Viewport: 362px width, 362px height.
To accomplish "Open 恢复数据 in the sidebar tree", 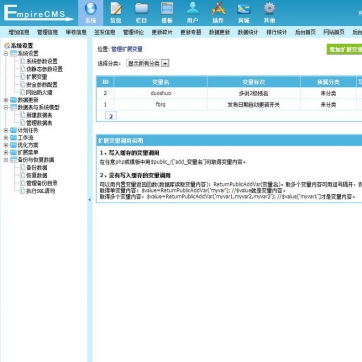I will tap(37, 175).
